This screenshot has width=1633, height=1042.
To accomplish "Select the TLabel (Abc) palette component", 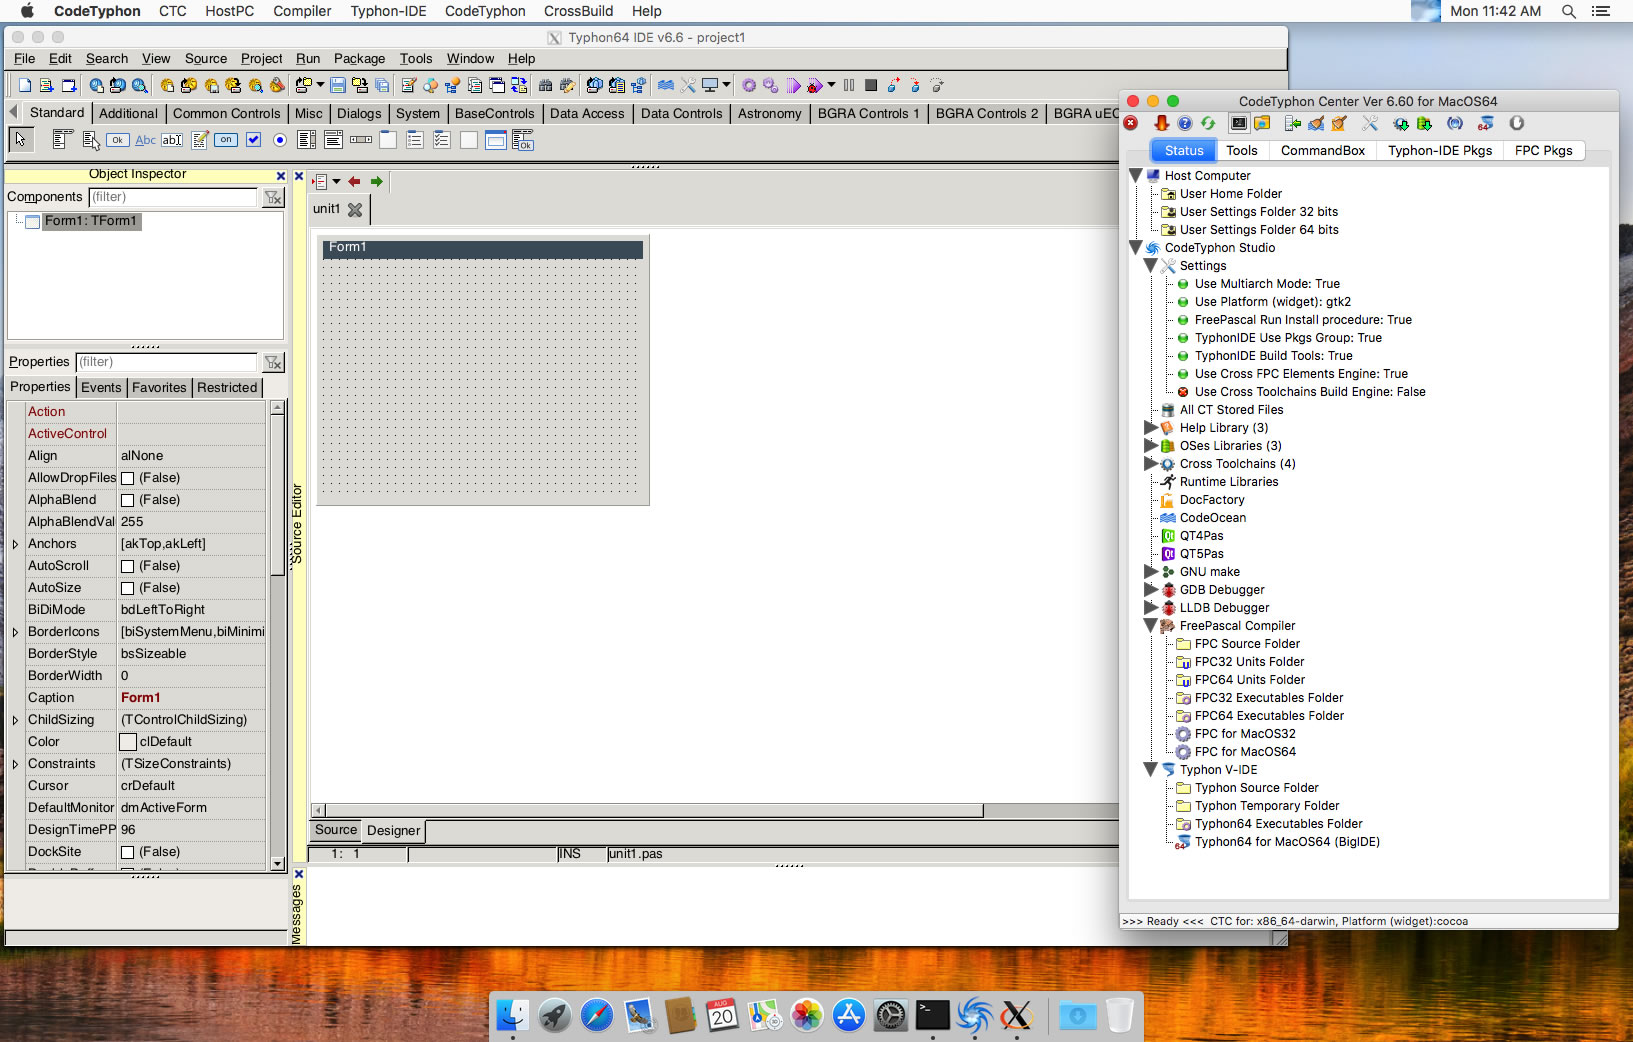I will tap(145, 140).
